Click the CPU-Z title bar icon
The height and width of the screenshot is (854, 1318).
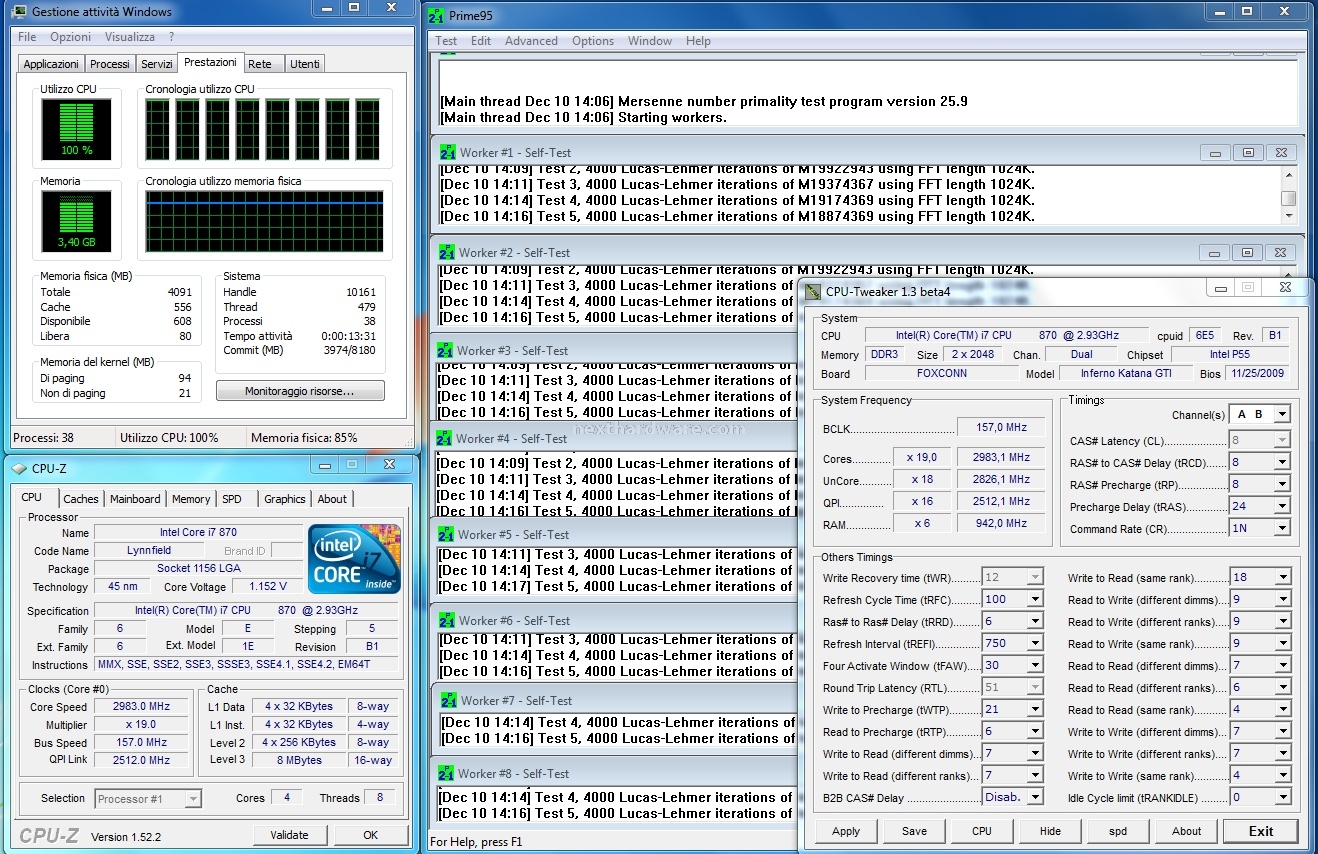click(x=19, y=467)
